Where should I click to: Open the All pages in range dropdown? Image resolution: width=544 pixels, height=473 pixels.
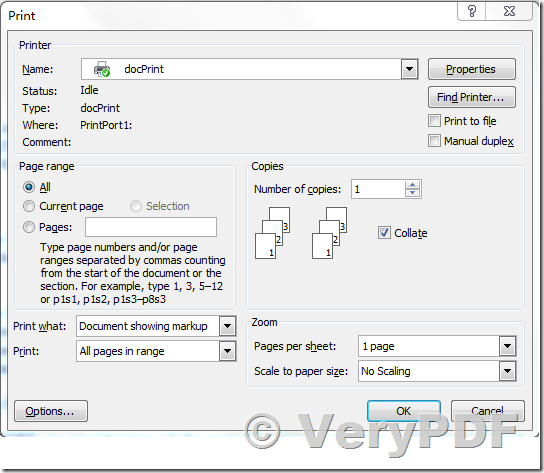coord(228,351)
